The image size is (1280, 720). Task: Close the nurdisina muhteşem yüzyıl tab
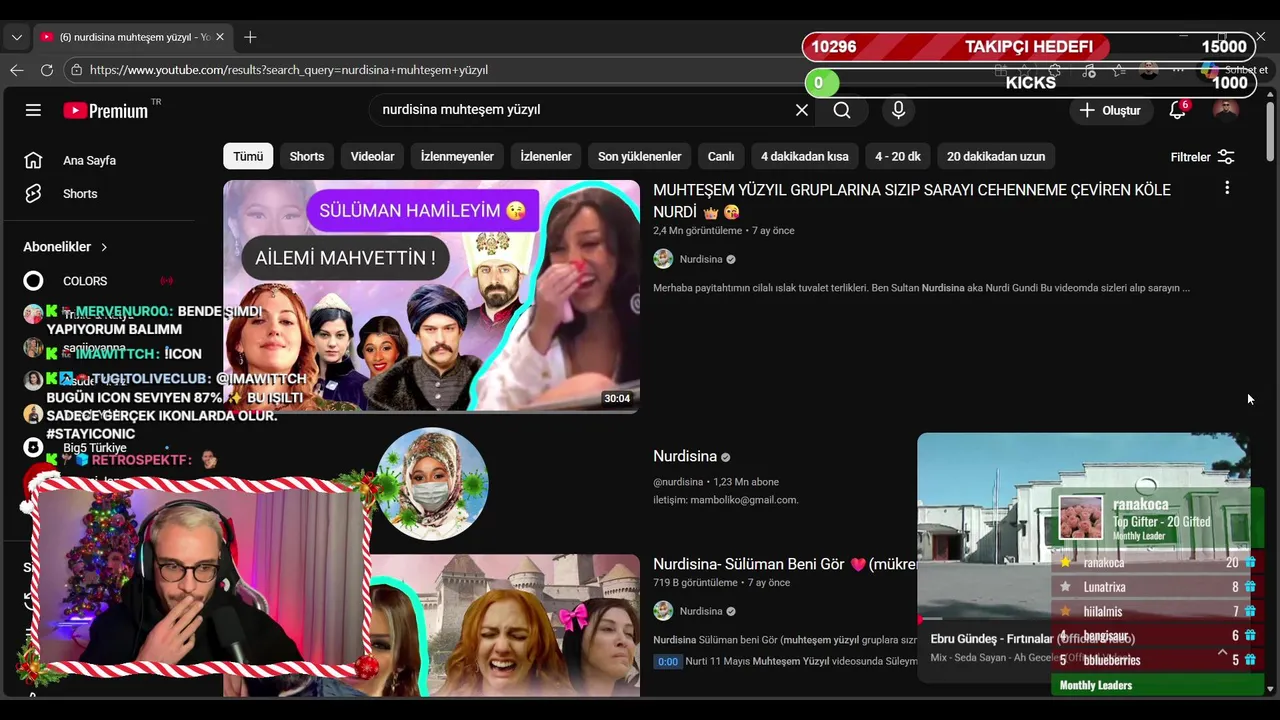coord(220,37)
